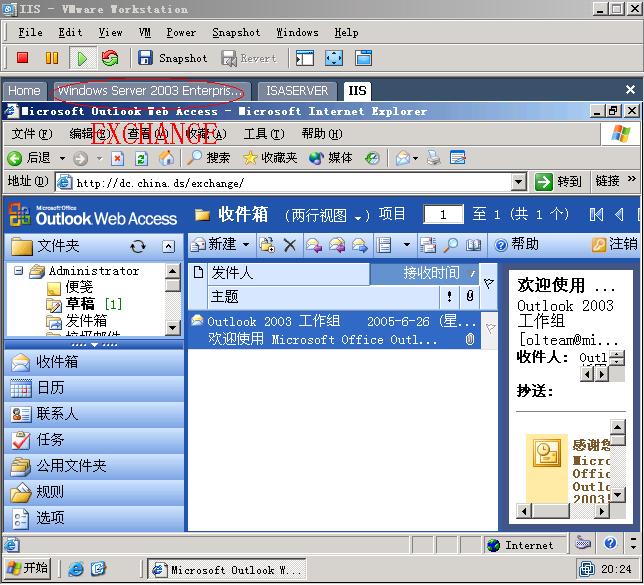The image size is (644, 585).
Task: Open the VMware Windows menu
Action: tap(297, 32)
